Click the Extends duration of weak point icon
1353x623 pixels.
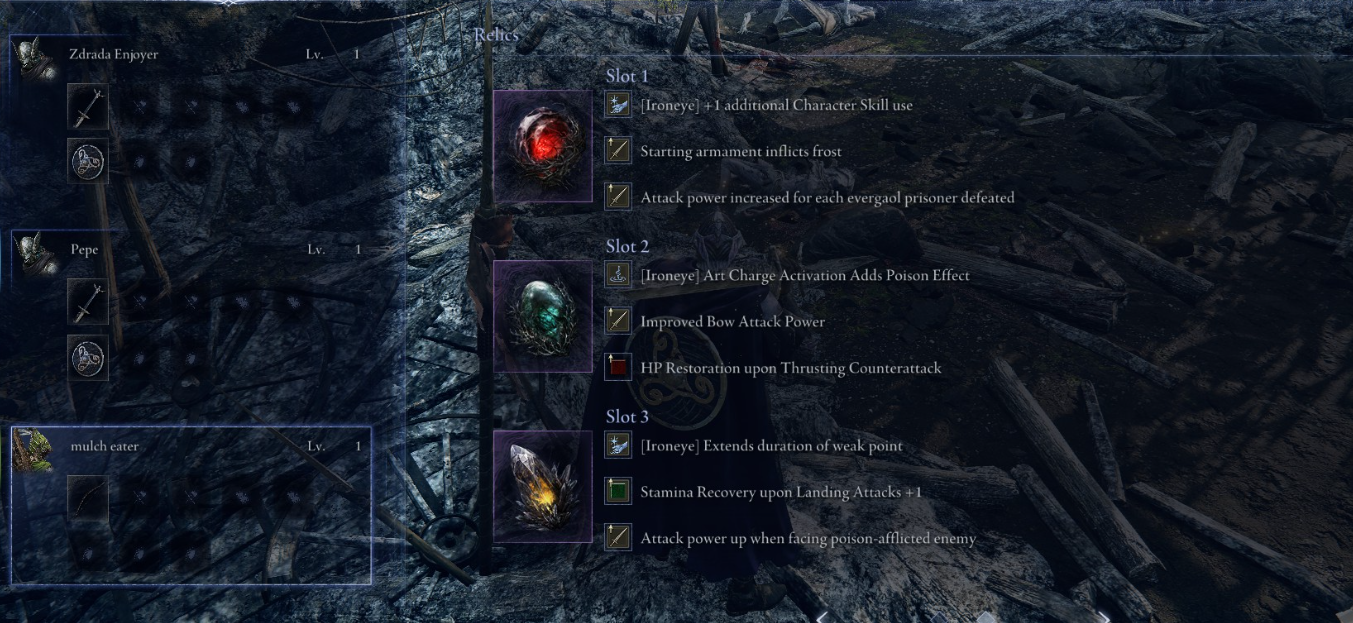point(618,445)
